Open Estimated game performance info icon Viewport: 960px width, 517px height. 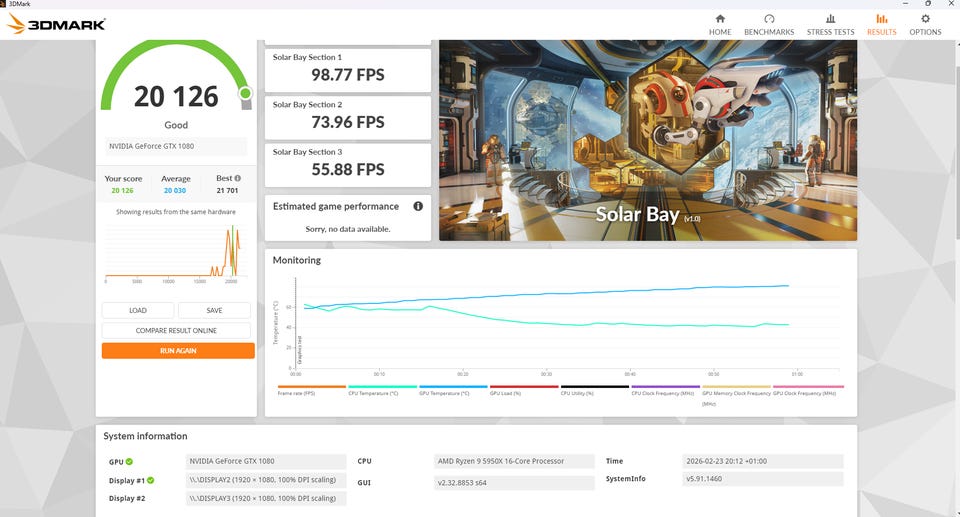(418, 206)
